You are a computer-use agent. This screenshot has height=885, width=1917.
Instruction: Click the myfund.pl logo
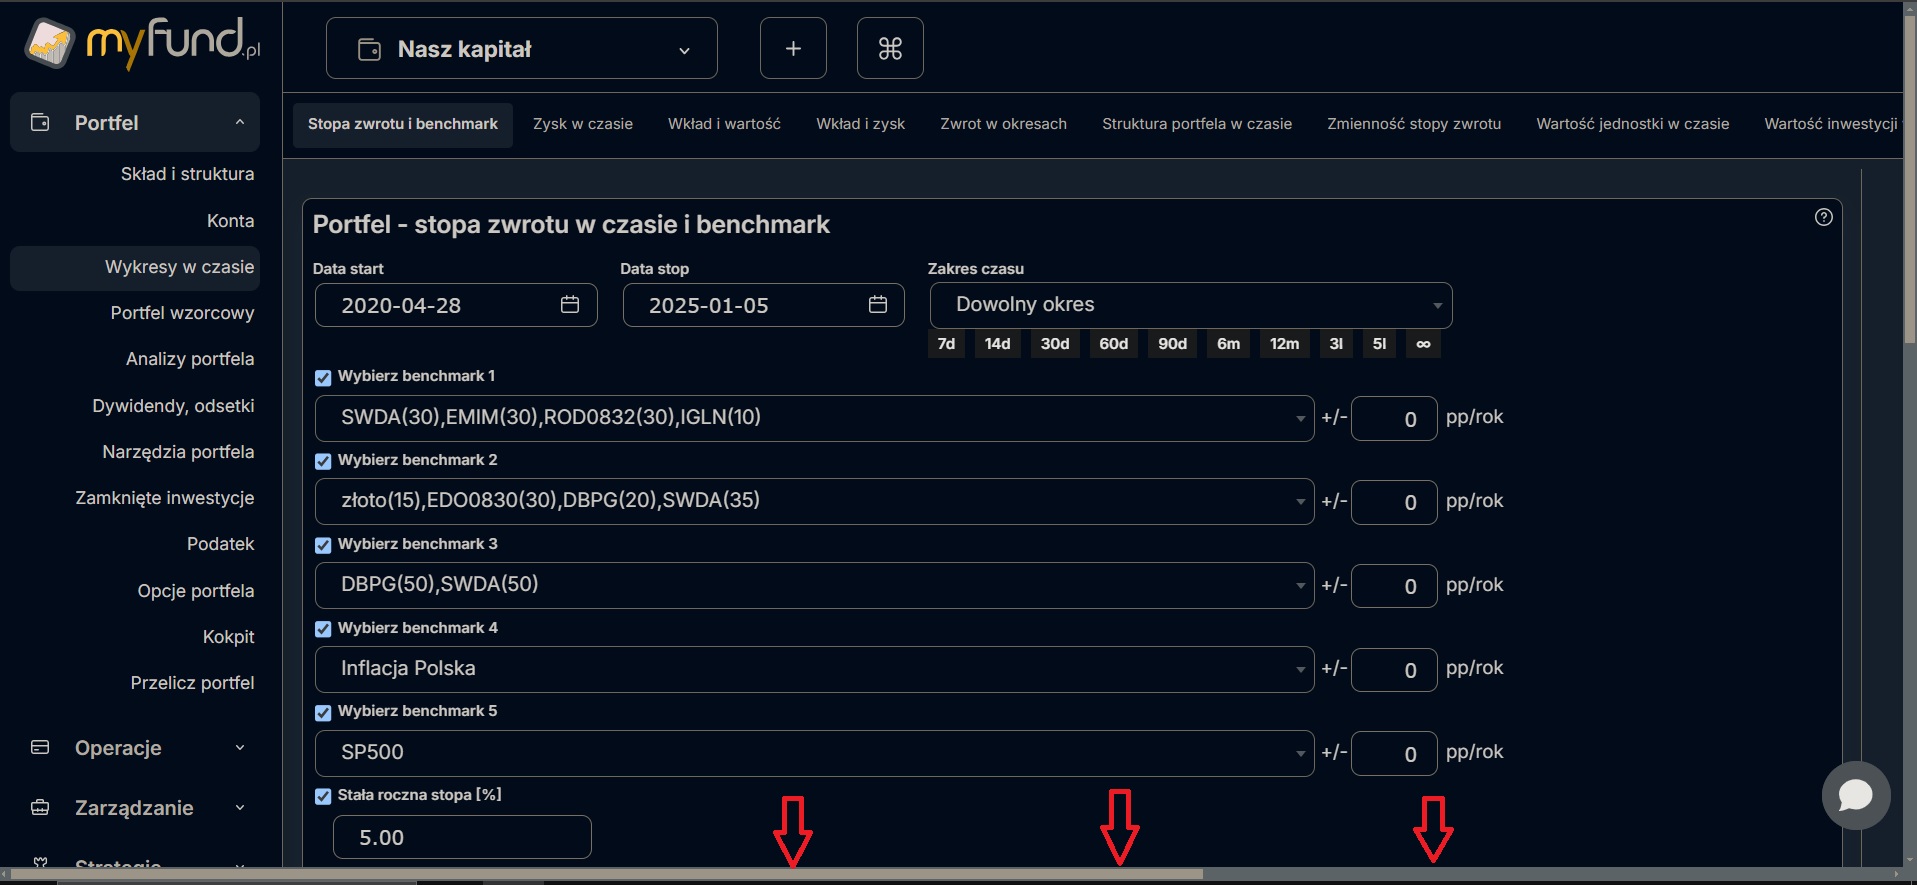tap(142, 44)
